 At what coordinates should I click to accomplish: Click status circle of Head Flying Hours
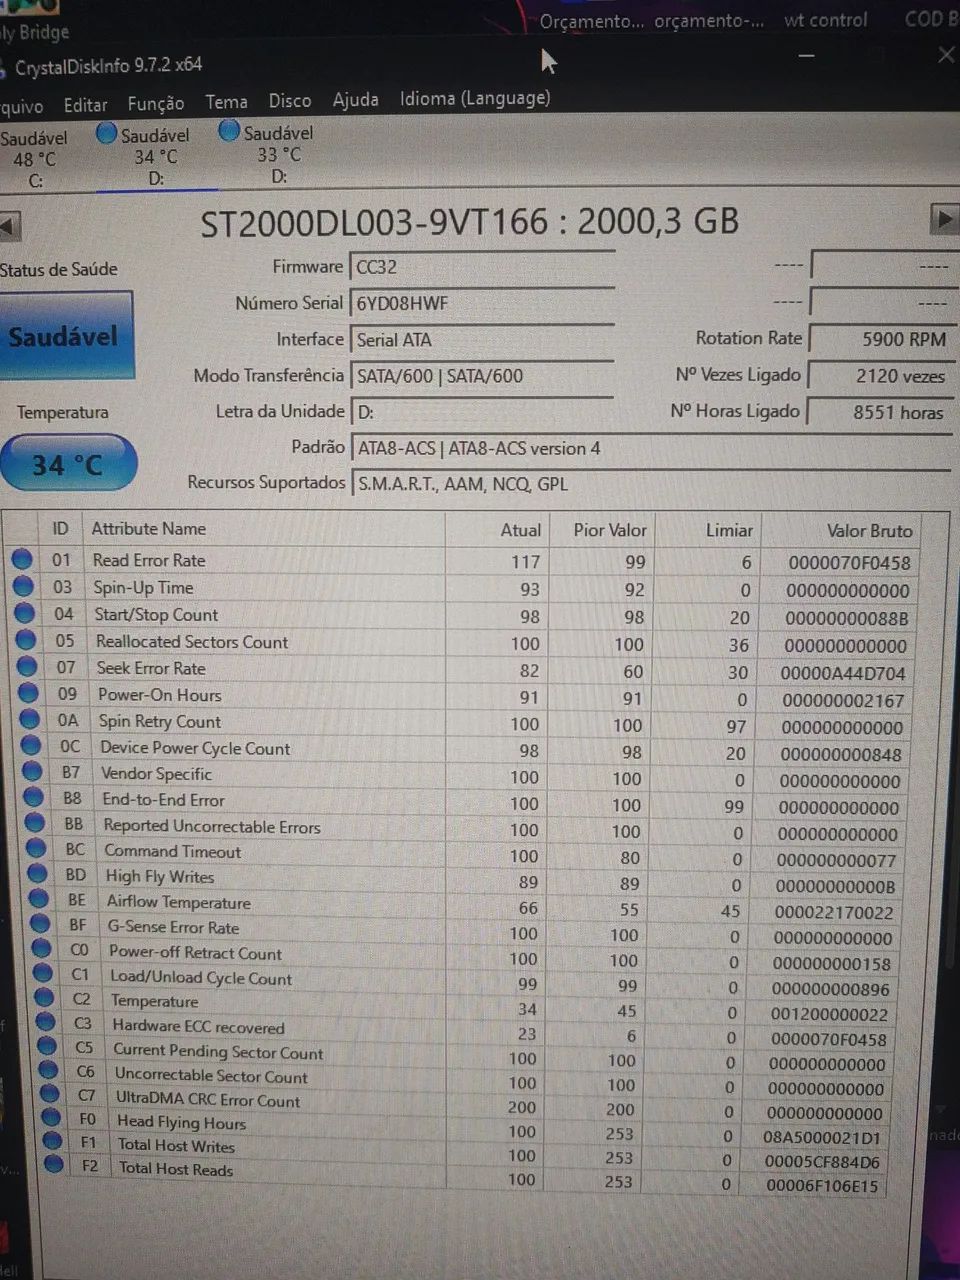click(x=50, y=1118)
